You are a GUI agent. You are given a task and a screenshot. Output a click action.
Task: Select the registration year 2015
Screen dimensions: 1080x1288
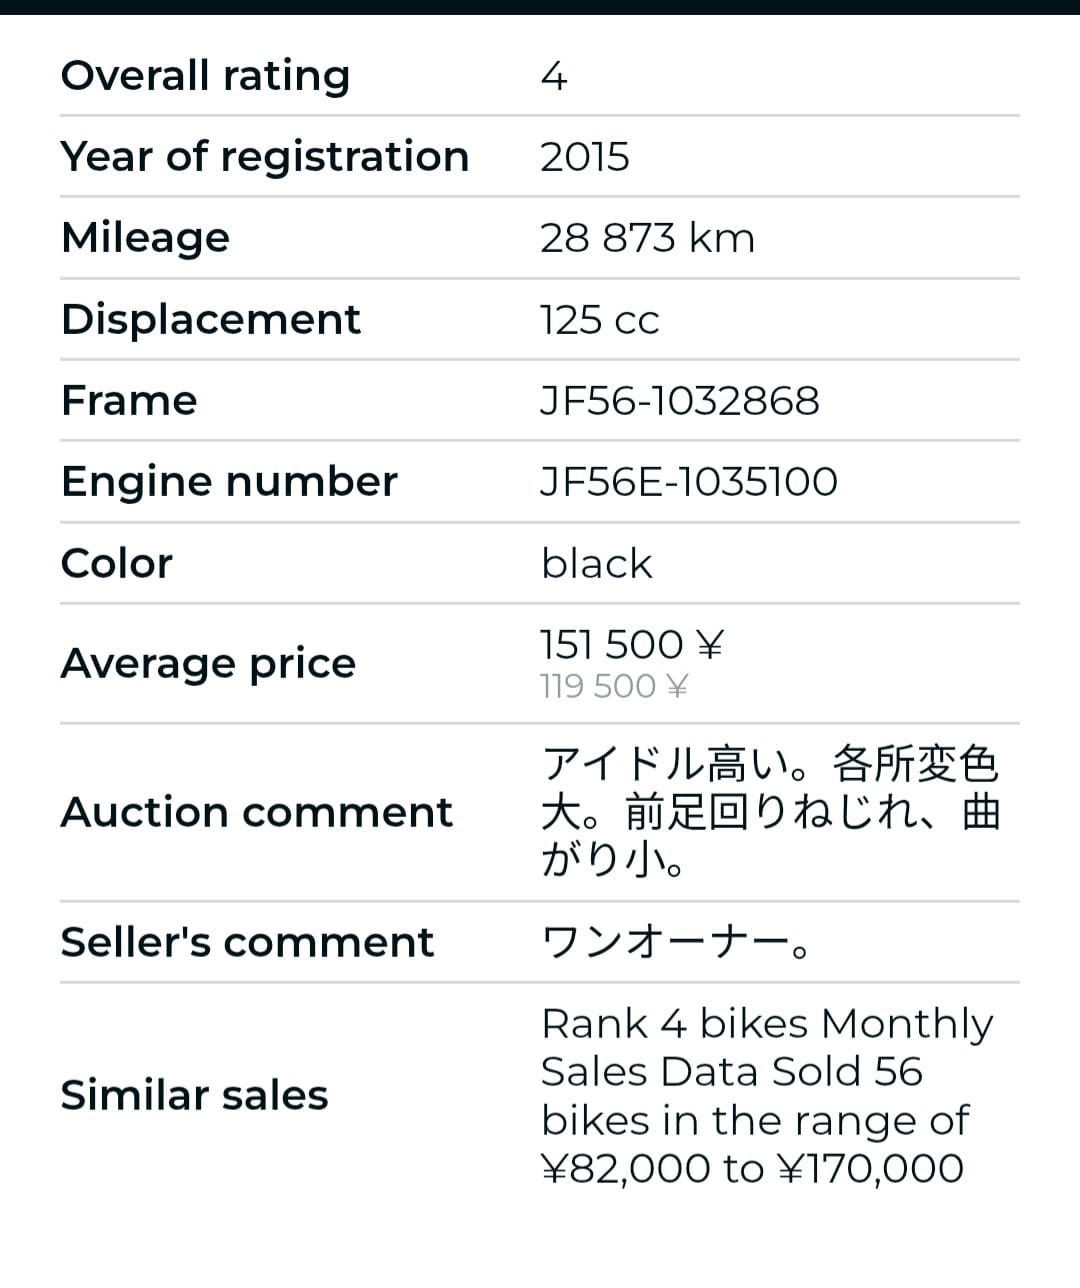pyautogui.click(x=585, y=157)
